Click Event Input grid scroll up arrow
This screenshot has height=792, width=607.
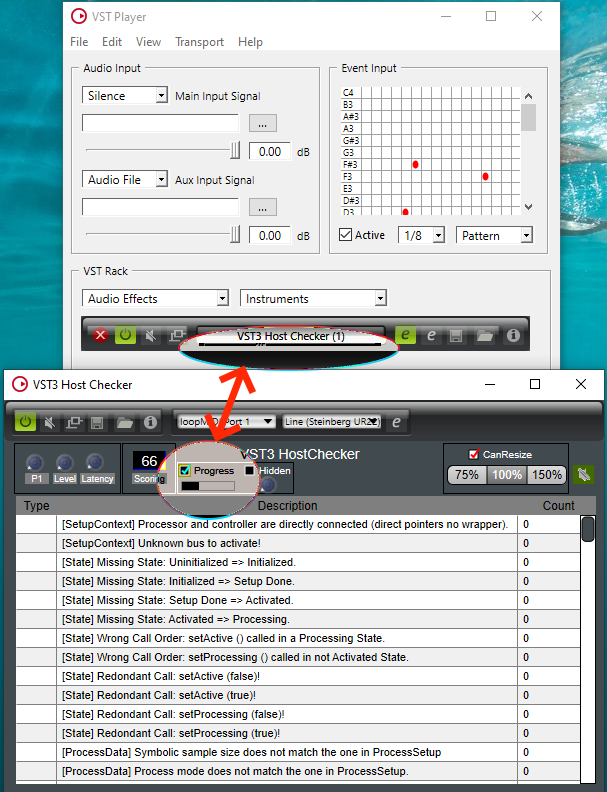[528, 95]
